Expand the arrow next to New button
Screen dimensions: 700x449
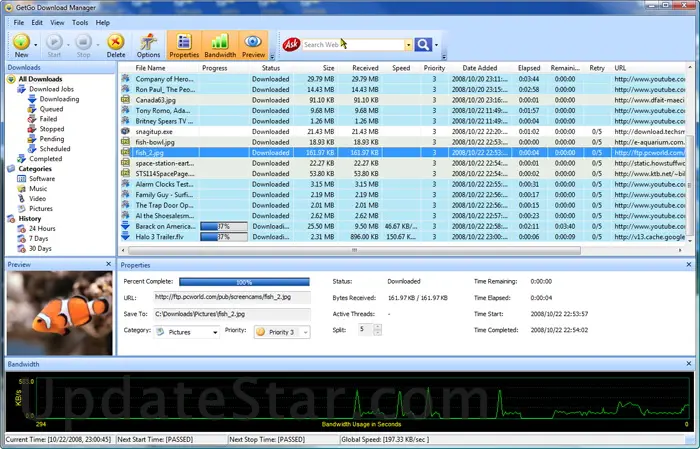click(x=37, y=45)
